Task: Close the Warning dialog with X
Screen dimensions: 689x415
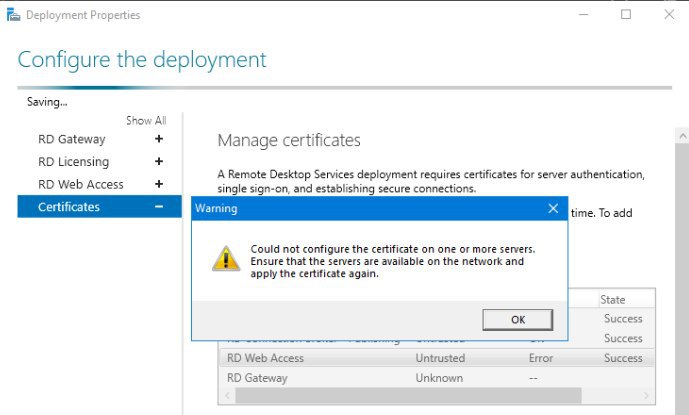Action: [x=553, y=208]
